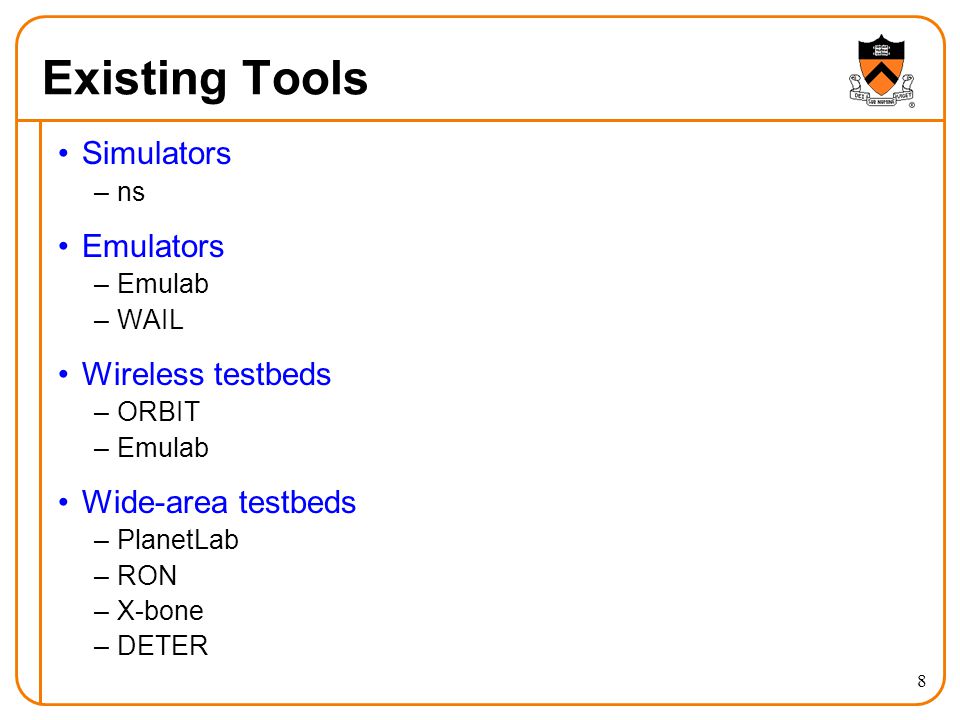
Task: Click the bullet dot beside Simulators
Action: point(63,153)
